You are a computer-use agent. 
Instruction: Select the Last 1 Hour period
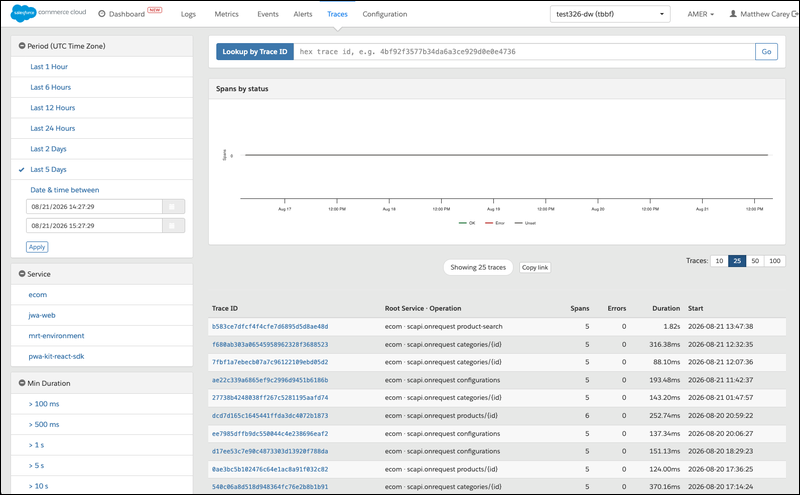tap(49, 67)
